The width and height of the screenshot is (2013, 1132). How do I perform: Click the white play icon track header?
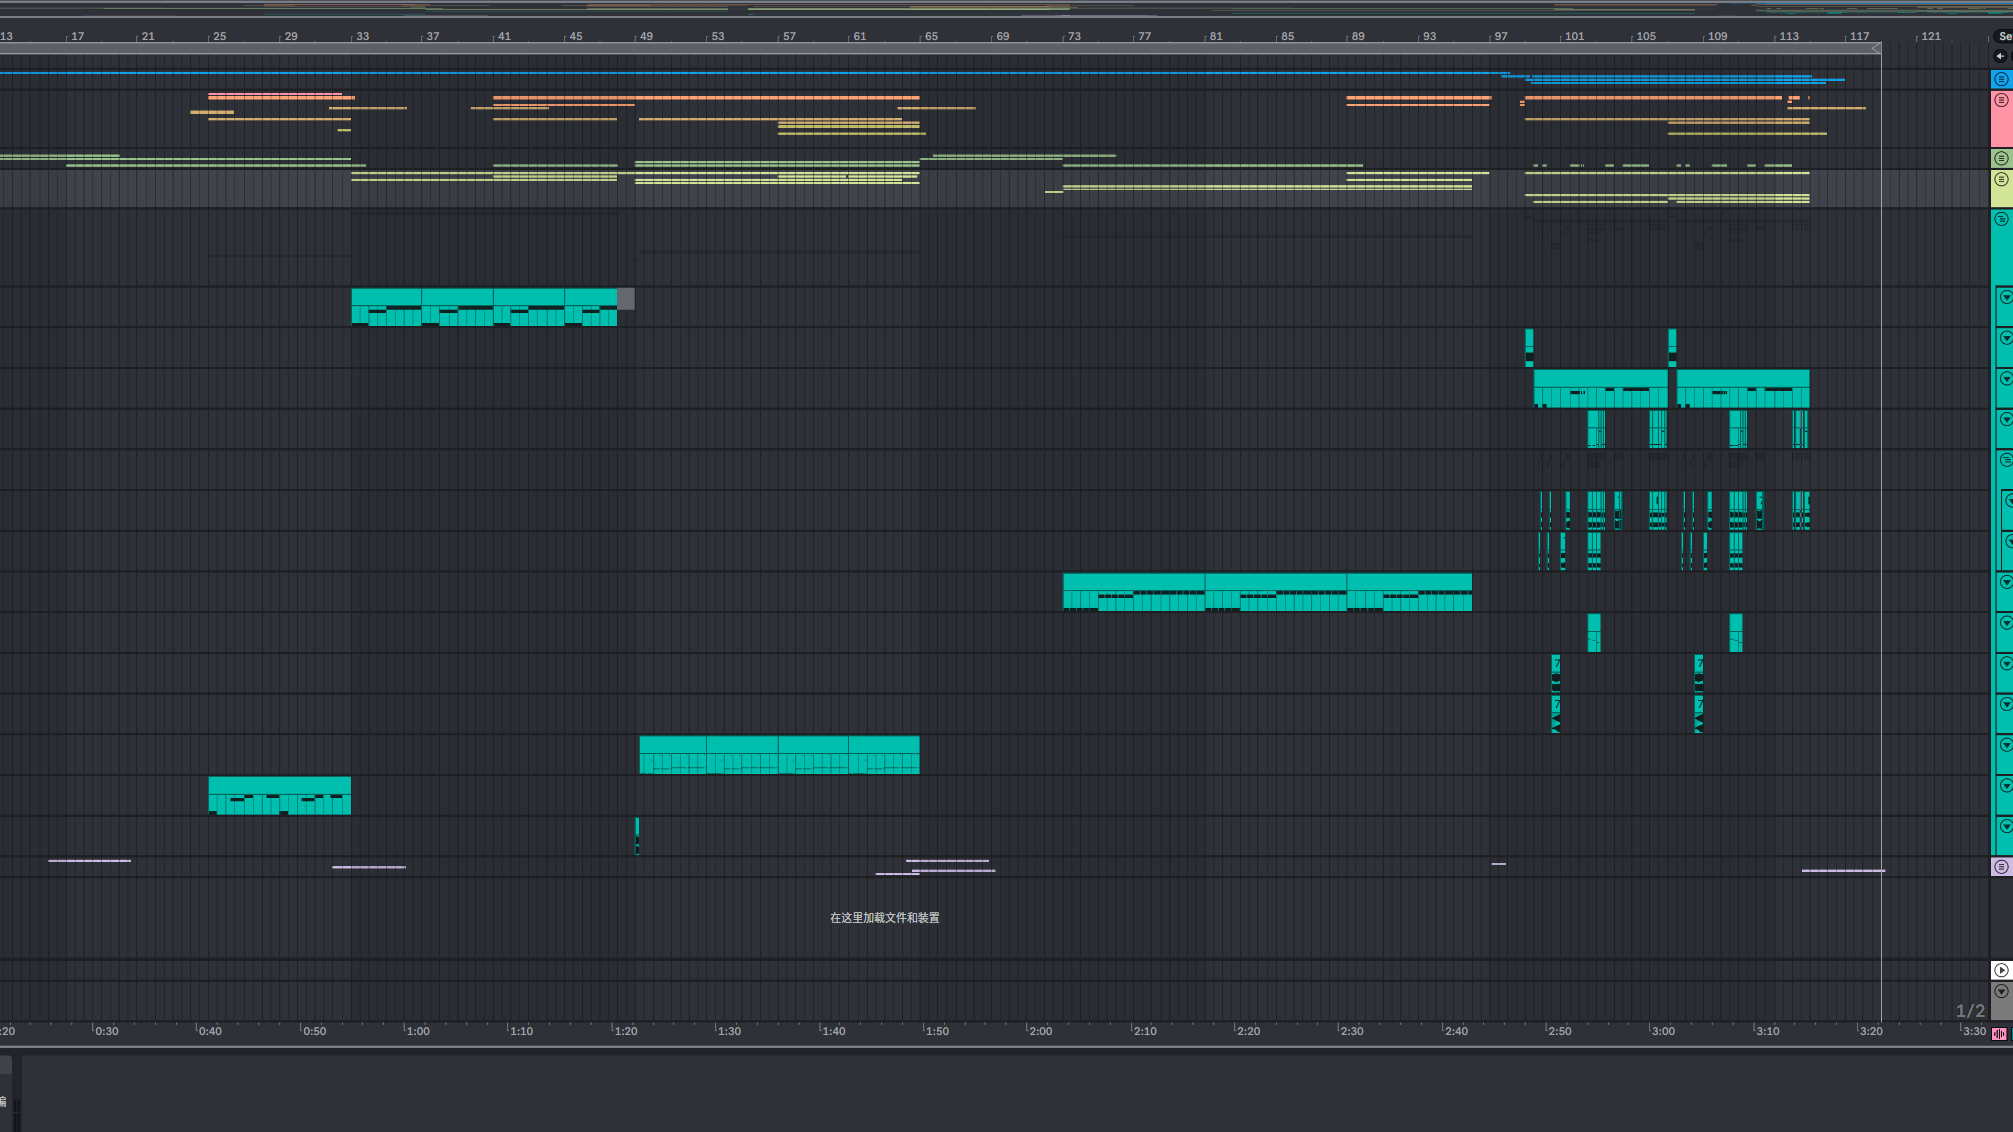tap(2001, 970)
